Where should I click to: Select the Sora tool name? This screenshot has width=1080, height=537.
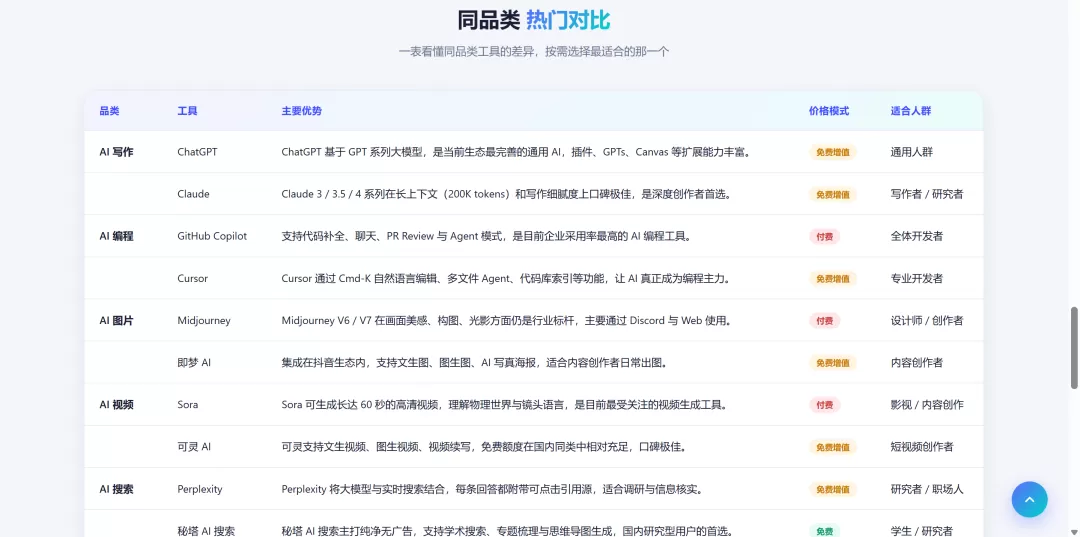[x=187, y=405]
